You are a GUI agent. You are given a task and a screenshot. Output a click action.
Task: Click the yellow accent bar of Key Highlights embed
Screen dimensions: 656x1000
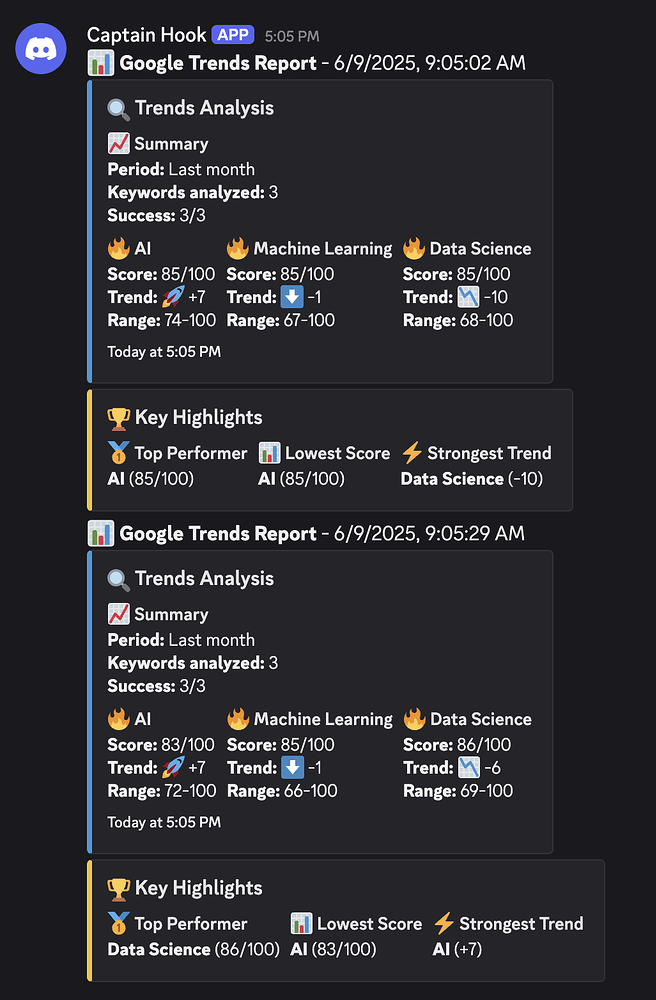[x=88, y=449]
